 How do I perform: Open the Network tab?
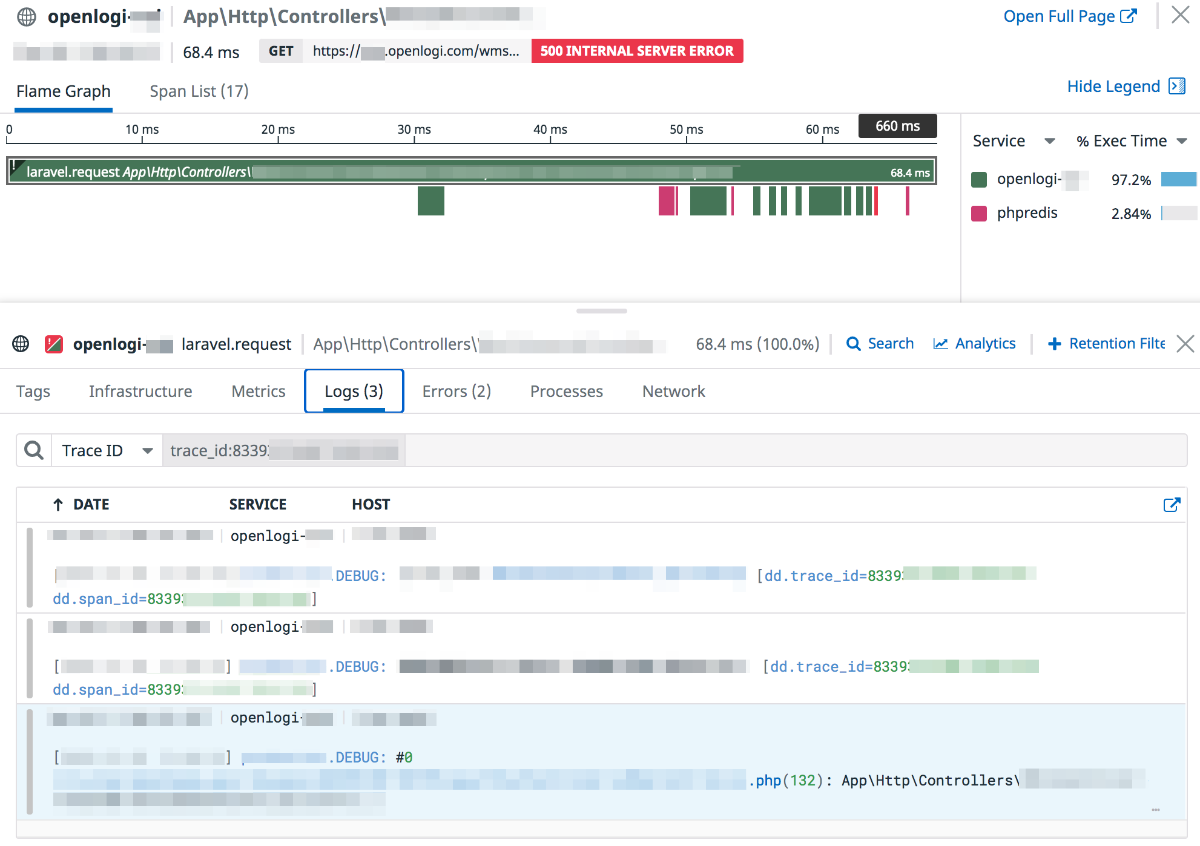click(x=674, y=391)
